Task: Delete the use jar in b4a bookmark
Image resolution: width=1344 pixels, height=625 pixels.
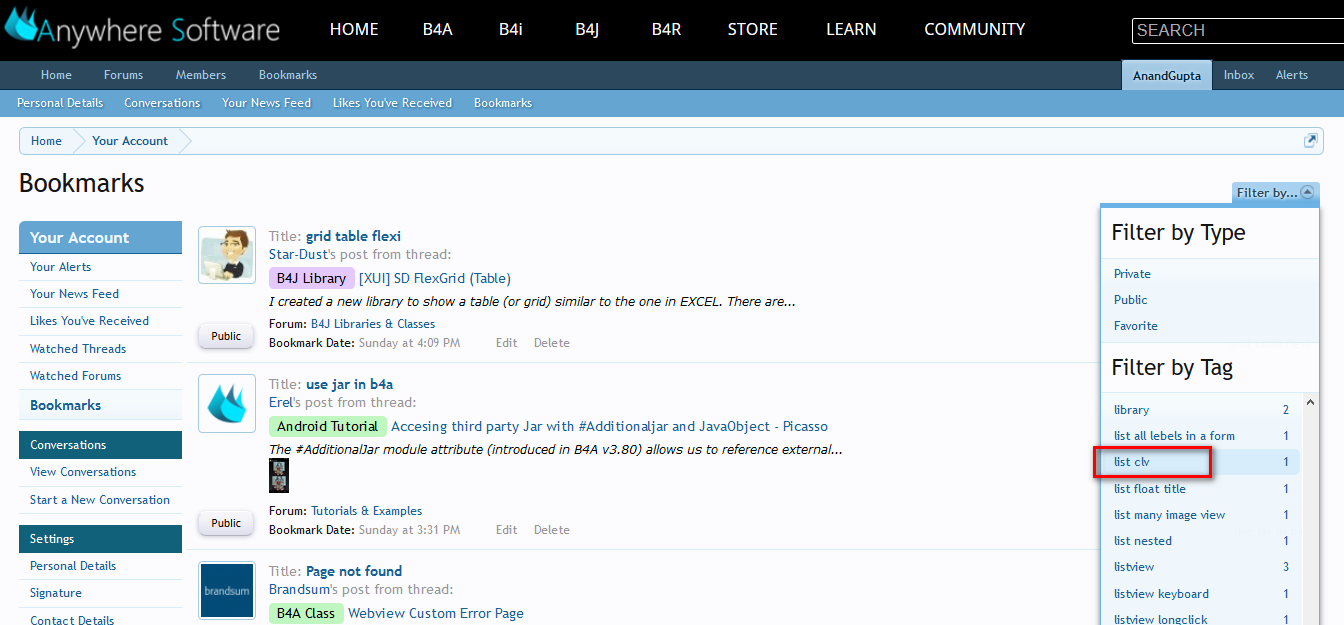Action: pyautogui.click(x=551, y=530)
